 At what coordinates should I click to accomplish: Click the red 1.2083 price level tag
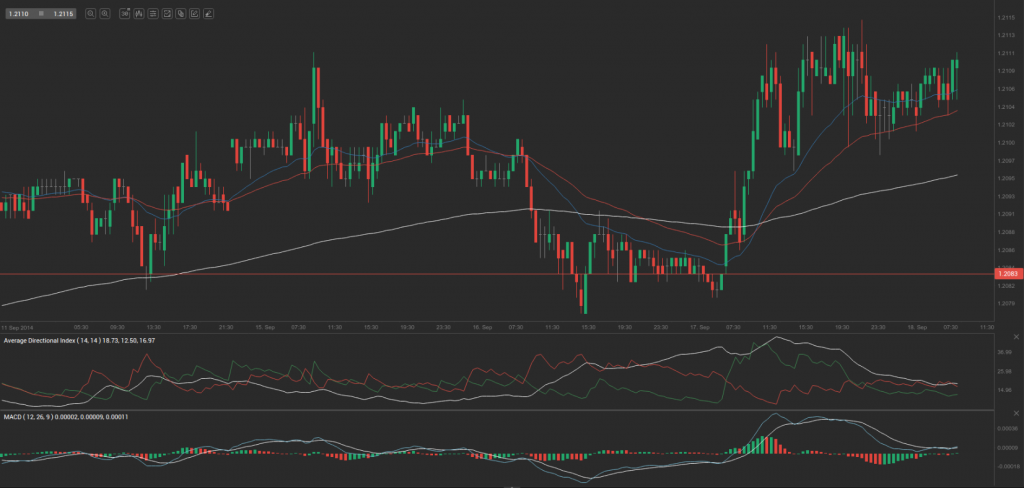1008,274
